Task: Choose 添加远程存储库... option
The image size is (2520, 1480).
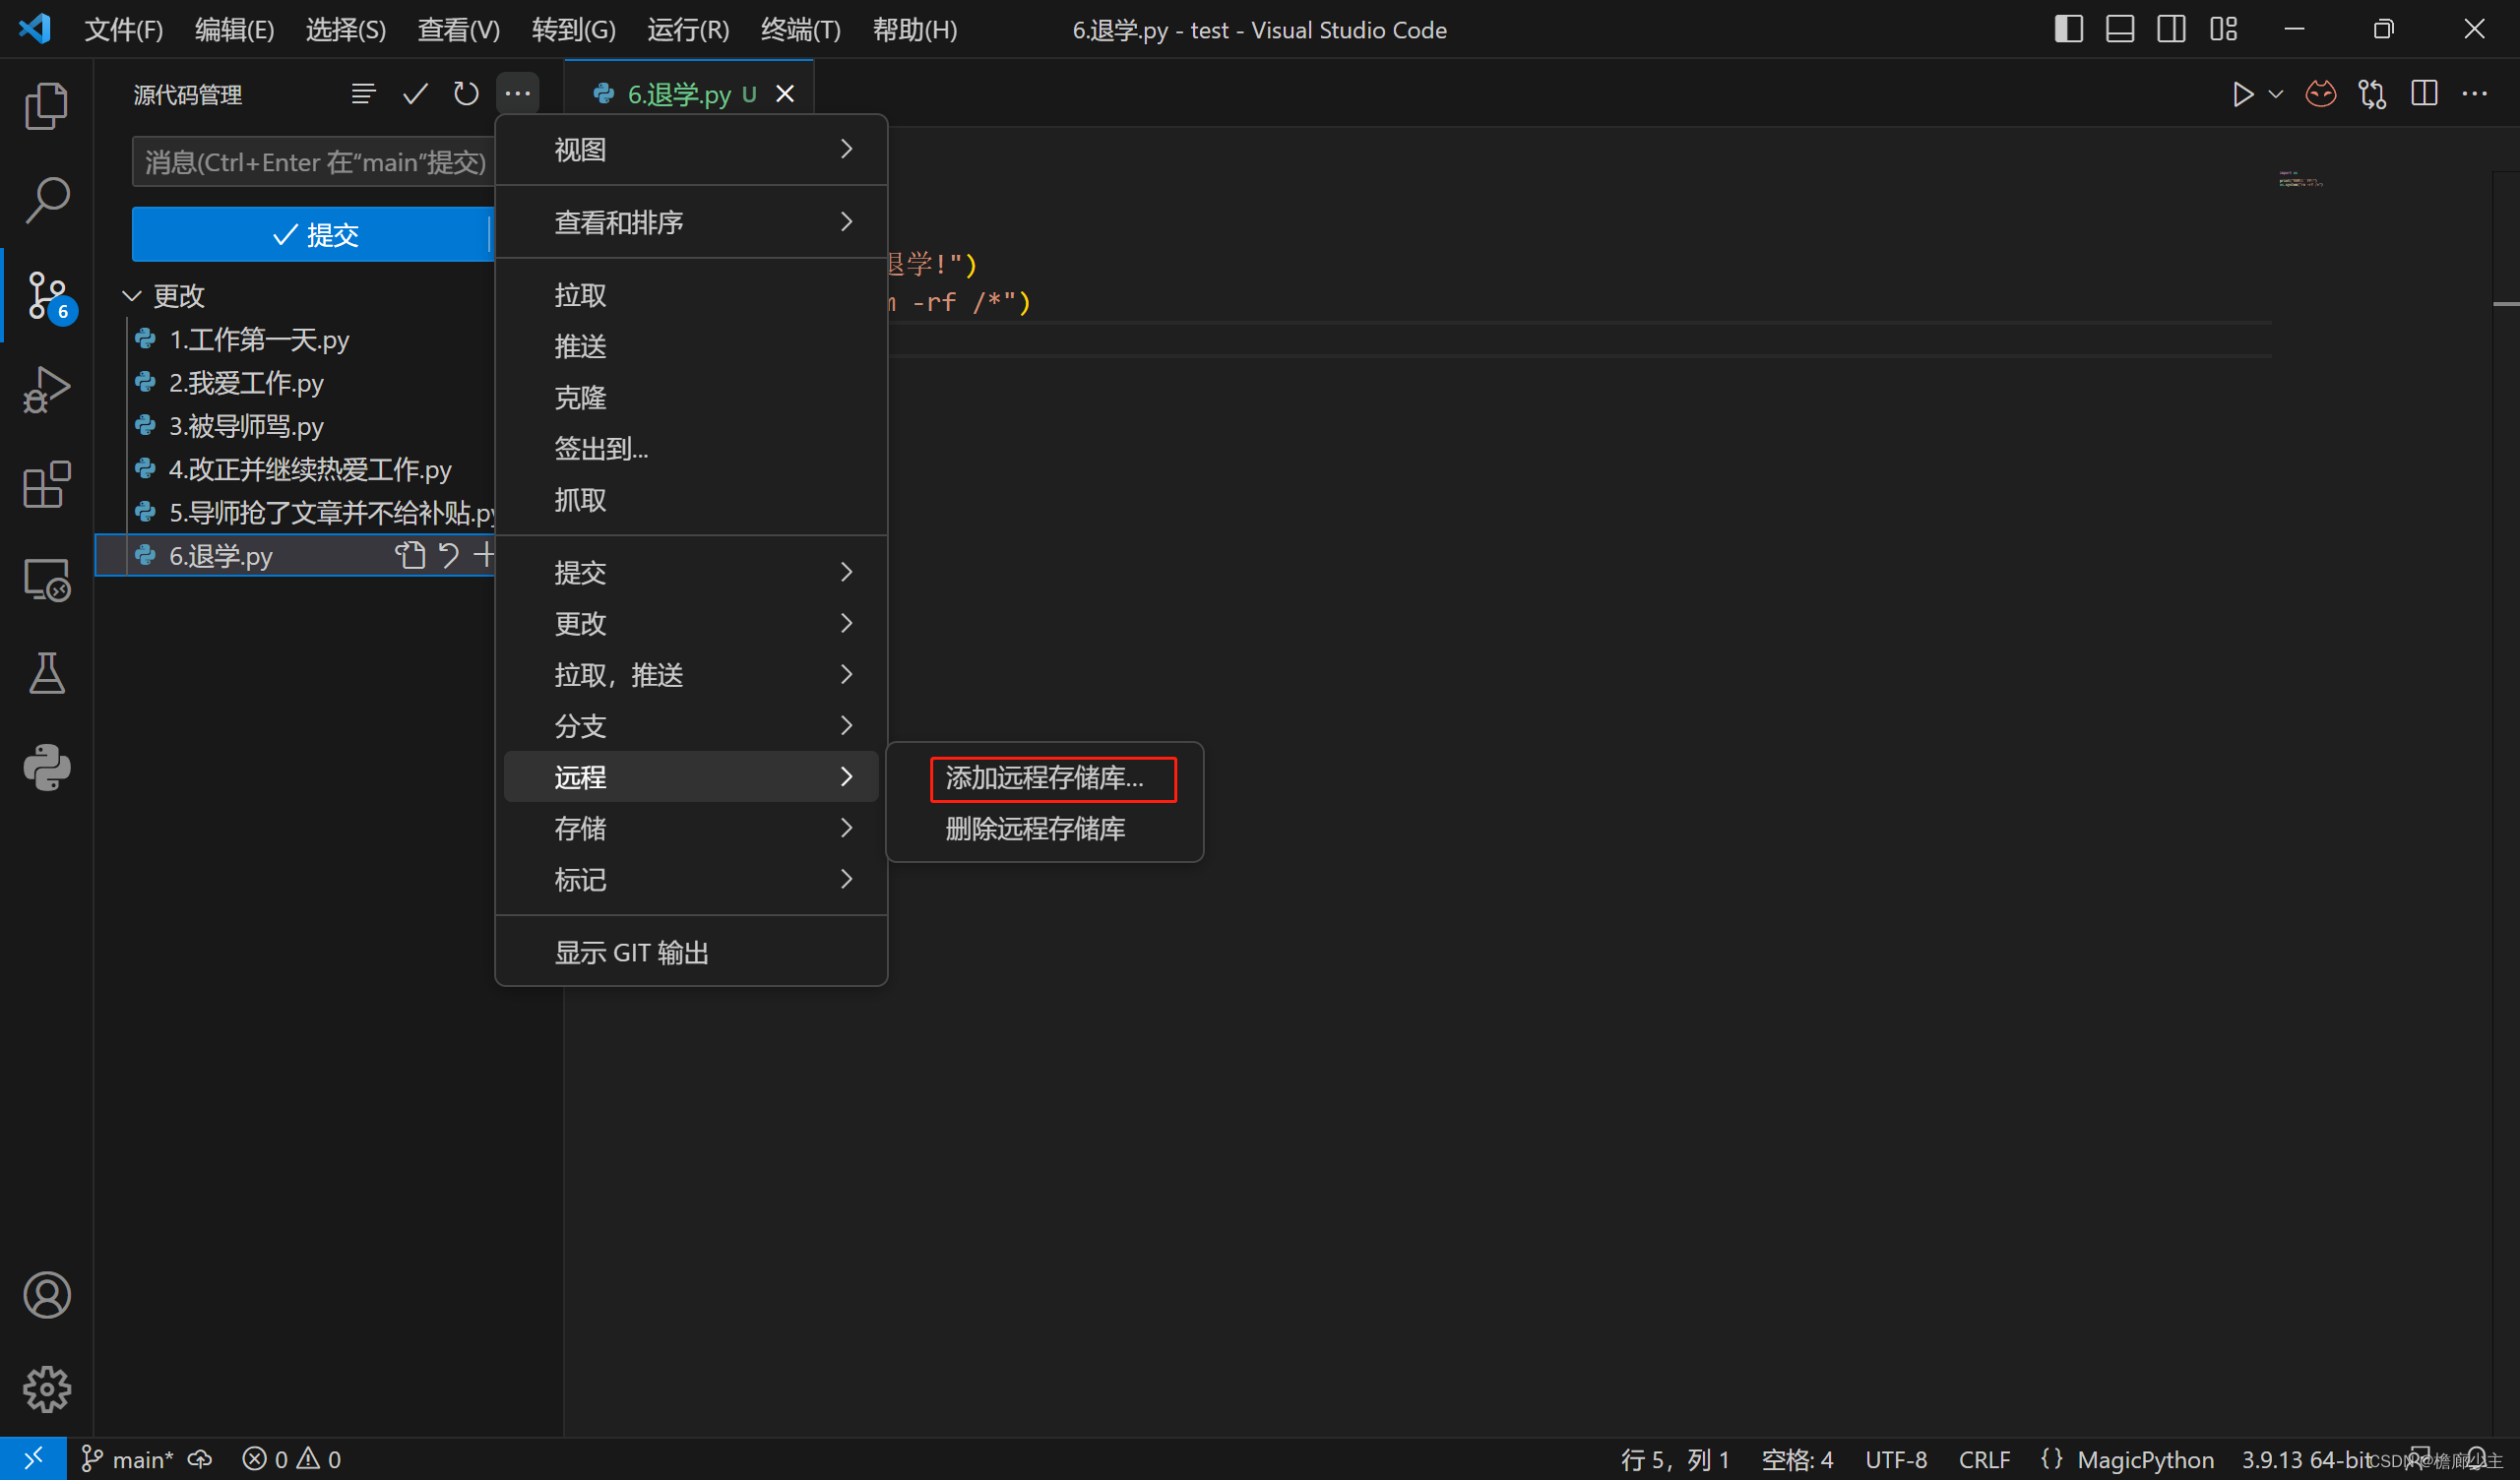Action: [1045, 777]
